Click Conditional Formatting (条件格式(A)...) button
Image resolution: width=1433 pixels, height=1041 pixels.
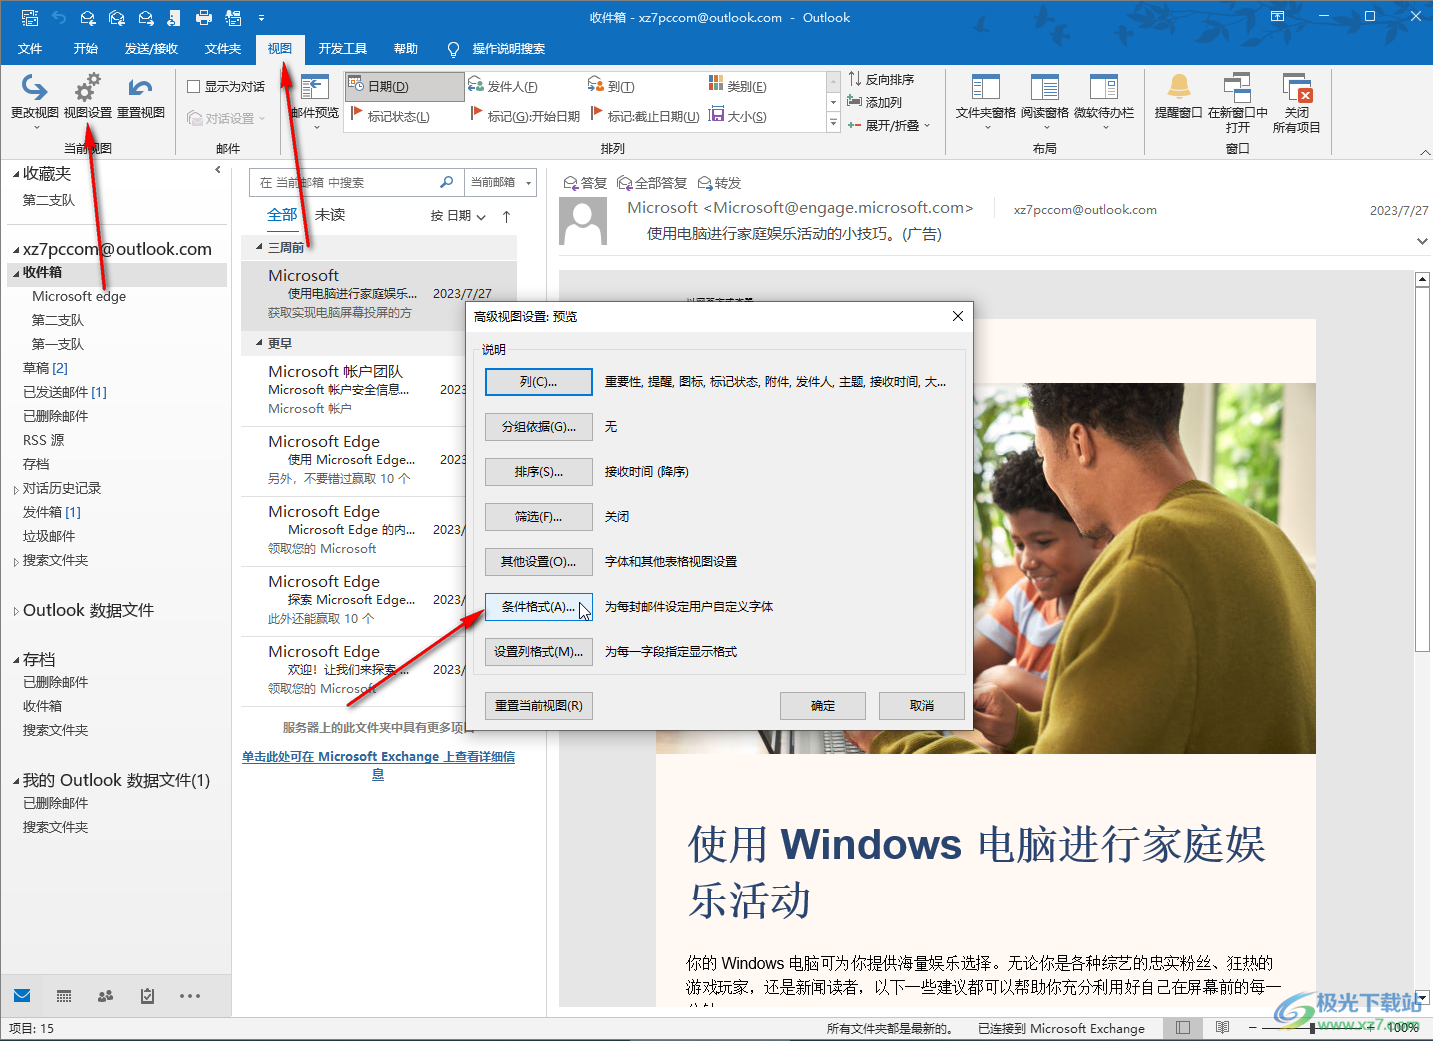click(x=539, y=607)
